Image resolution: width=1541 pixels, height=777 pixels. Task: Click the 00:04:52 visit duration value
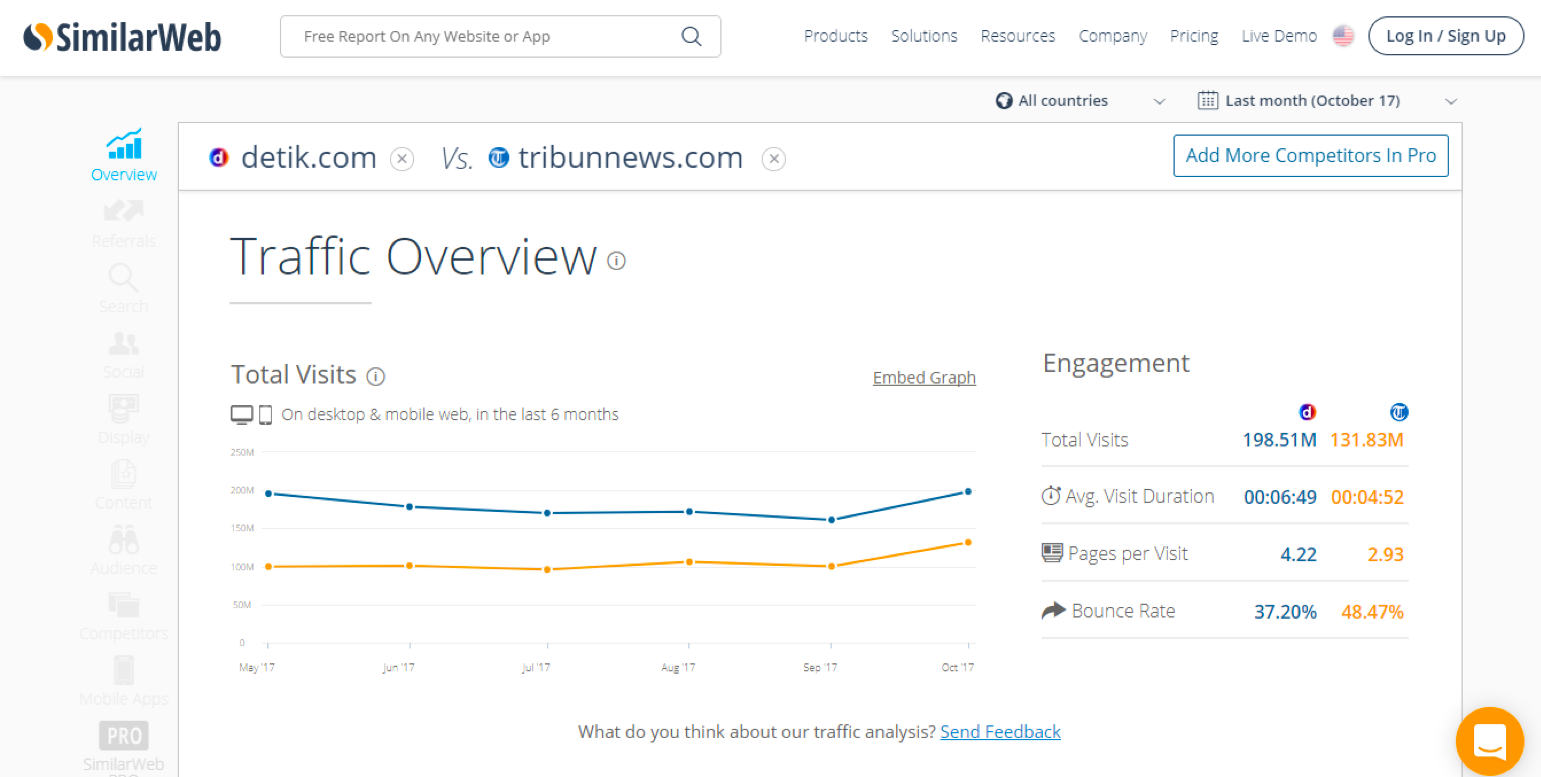1367,497
